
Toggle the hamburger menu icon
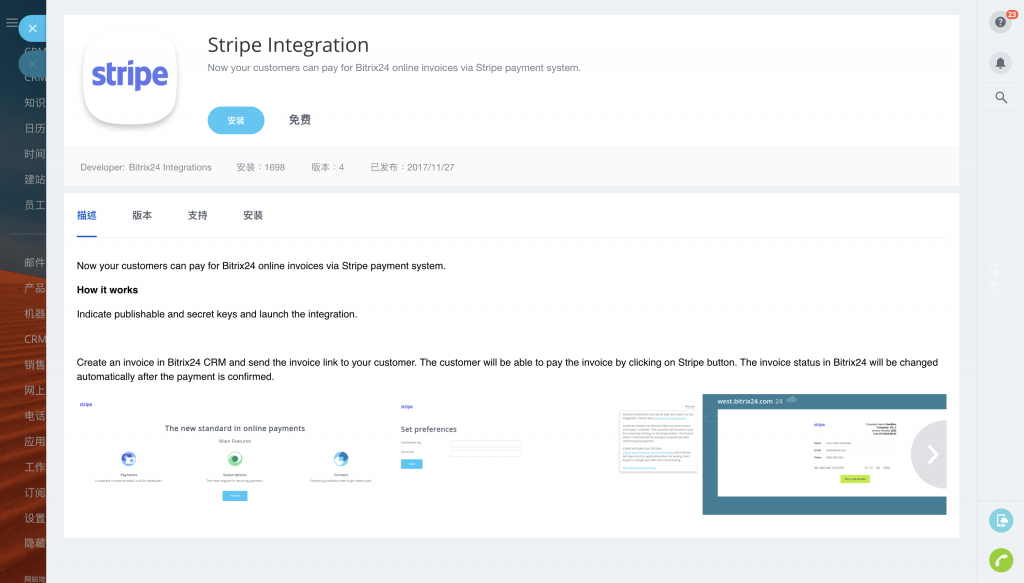[11, 23]
